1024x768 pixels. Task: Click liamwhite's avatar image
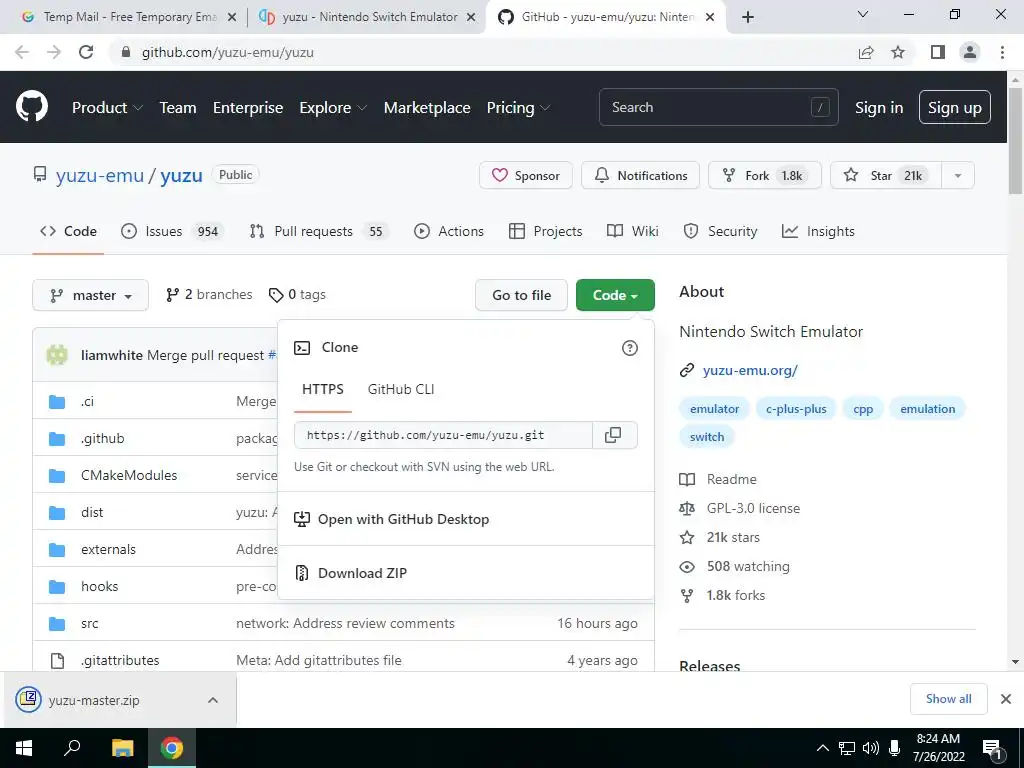click(57, 355)
